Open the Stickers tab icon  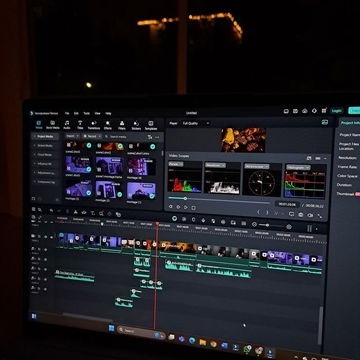pos(136,125)
